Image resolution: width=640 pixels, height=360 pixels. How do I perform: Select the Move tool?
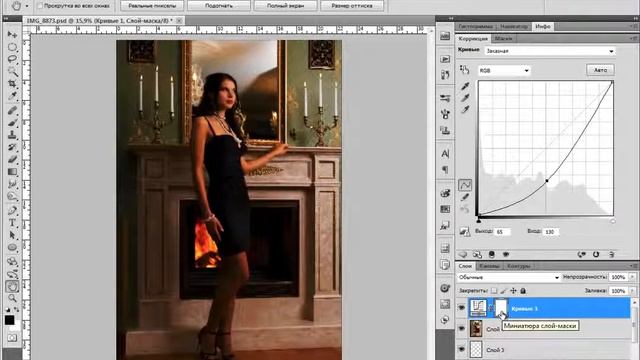pyautogui.click(x=12, y=34)
